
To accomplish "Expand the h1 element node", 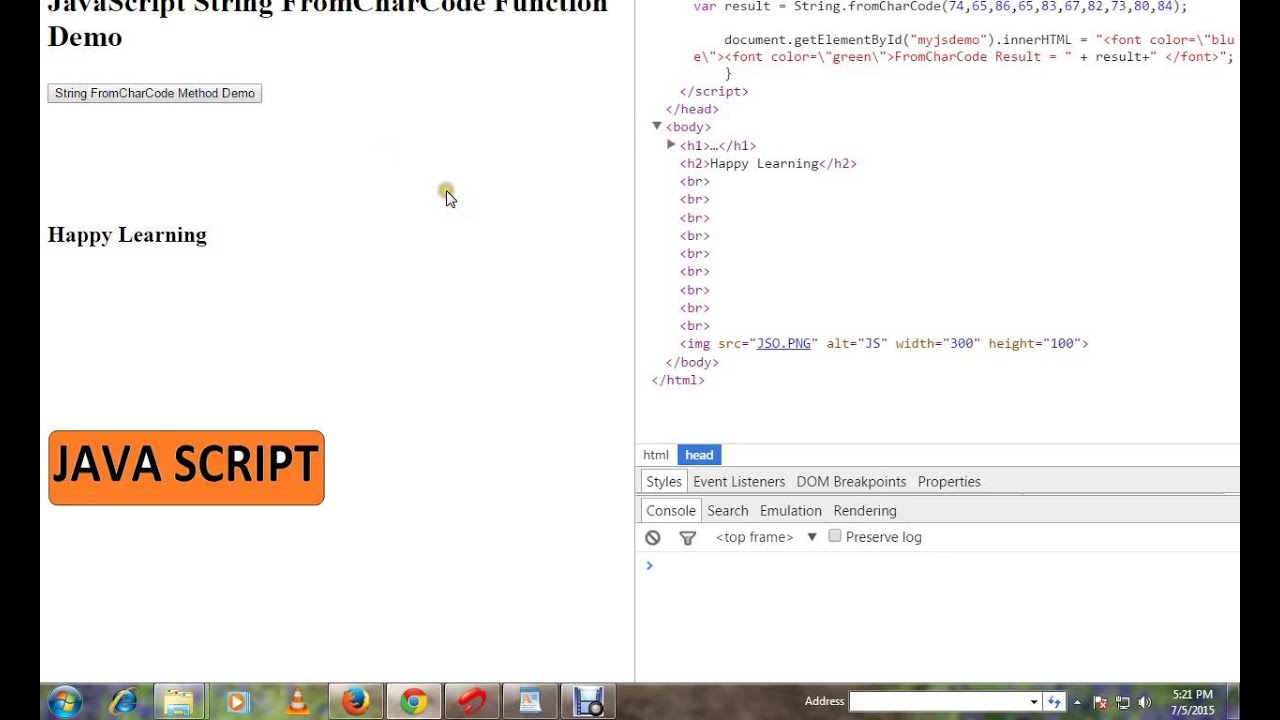I will (x=671, y=145).
